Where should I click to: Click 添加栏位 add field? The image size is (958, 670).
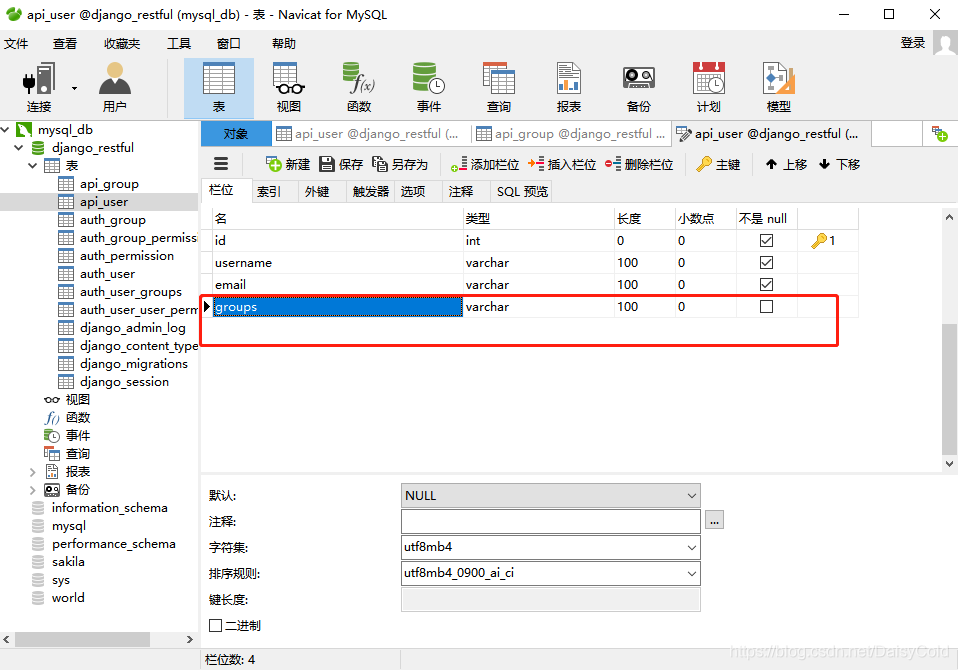coord(485,164)
